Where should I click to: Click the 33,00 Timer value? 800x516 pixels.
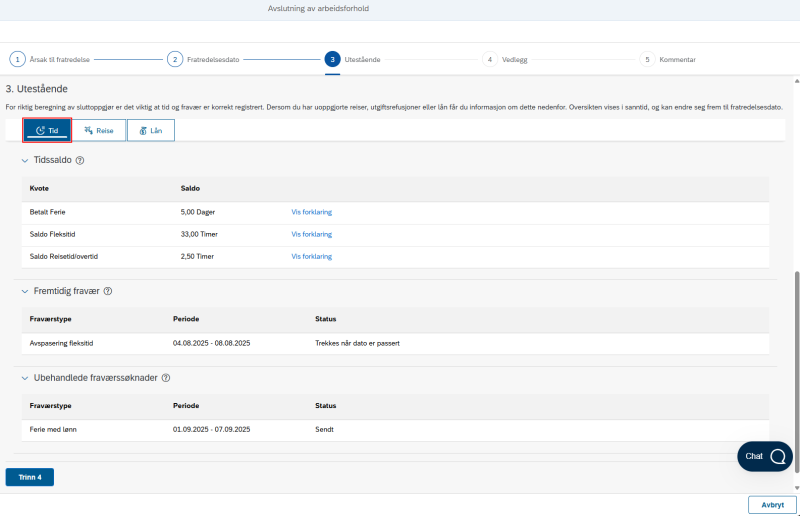point(199,234)
